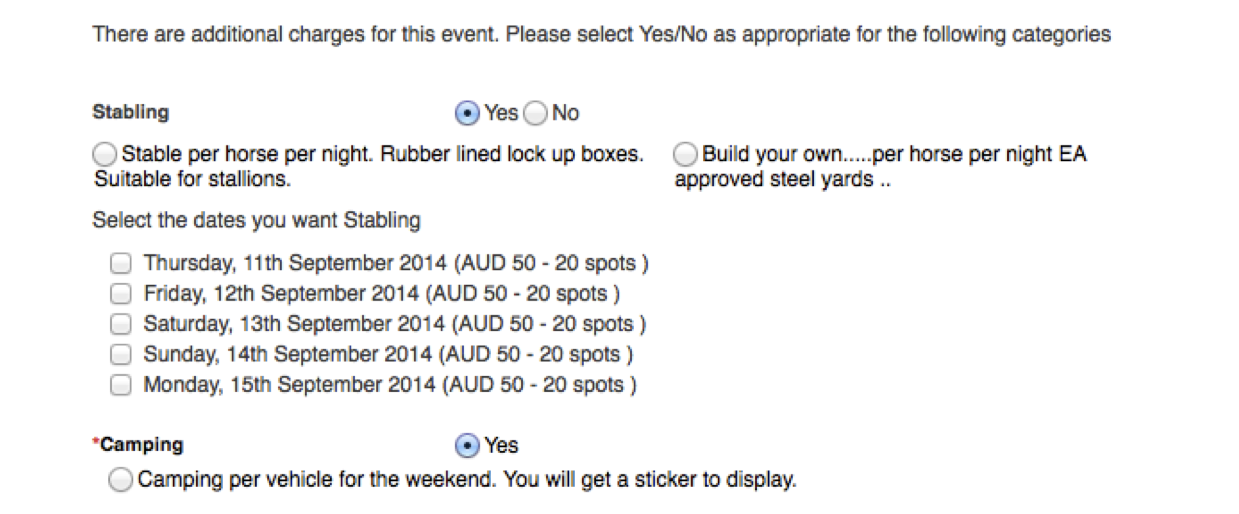Click the bold Camping heading label
The height and width of the screenshot is (514, 1239).
pos(142,445)
